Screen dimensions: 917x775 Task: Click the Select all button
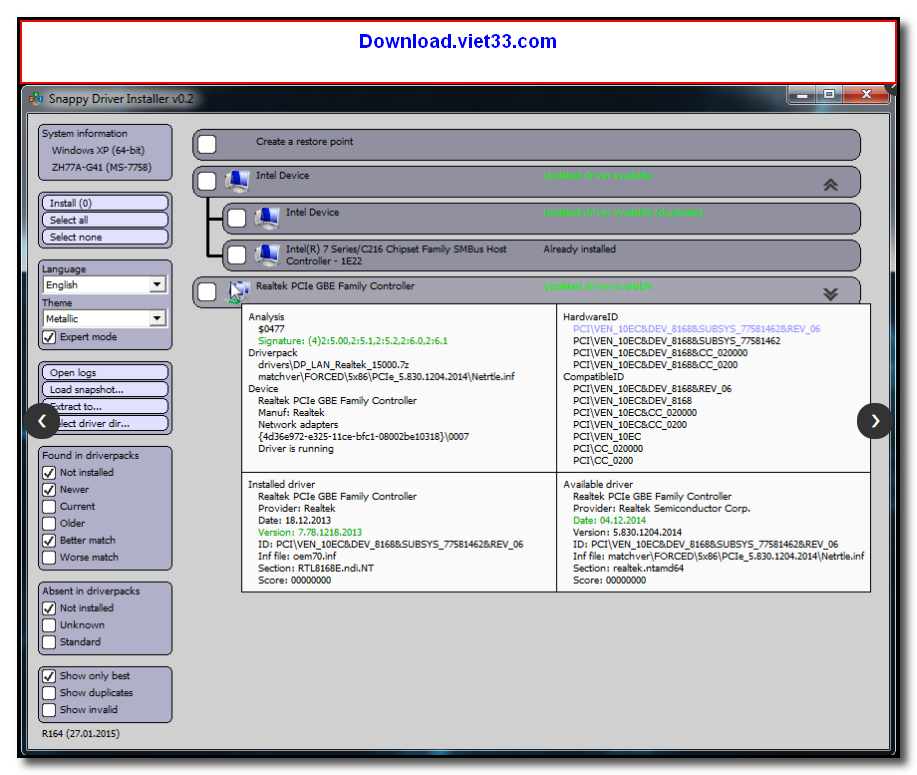(x=105, y=219)
